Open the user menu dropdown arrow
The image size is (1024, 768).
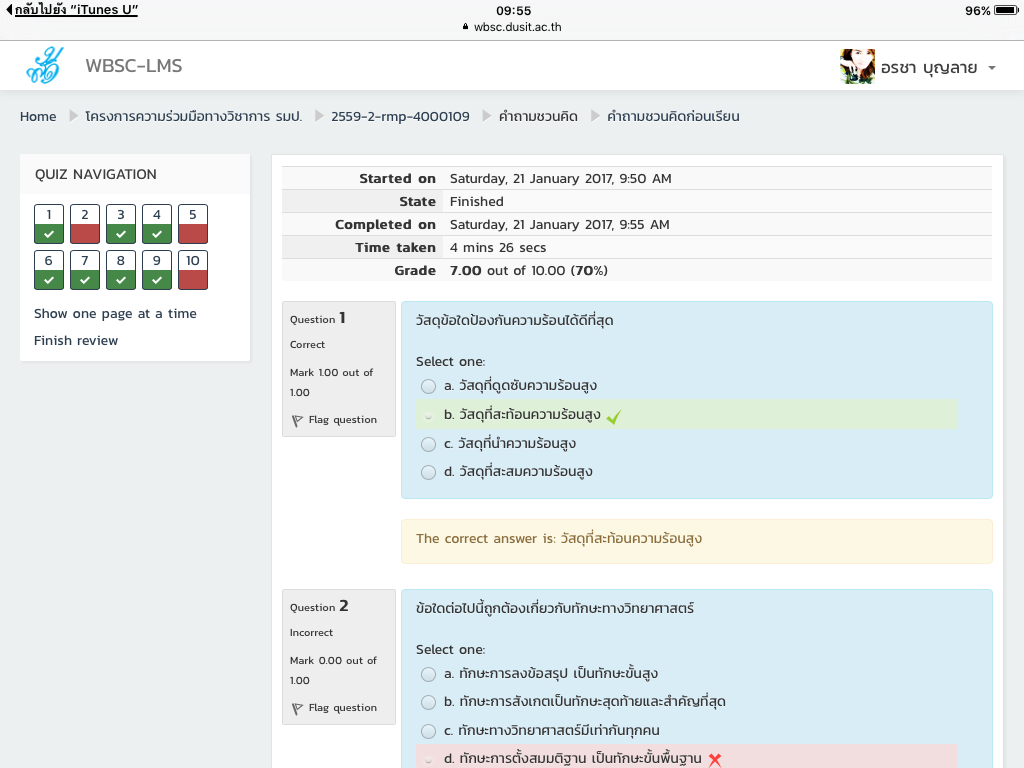[x=991, y=68]
